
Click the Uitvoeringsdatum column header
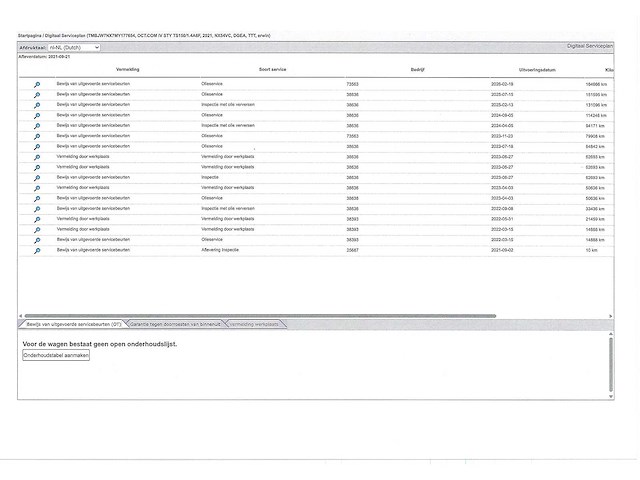tap(537, 70)
